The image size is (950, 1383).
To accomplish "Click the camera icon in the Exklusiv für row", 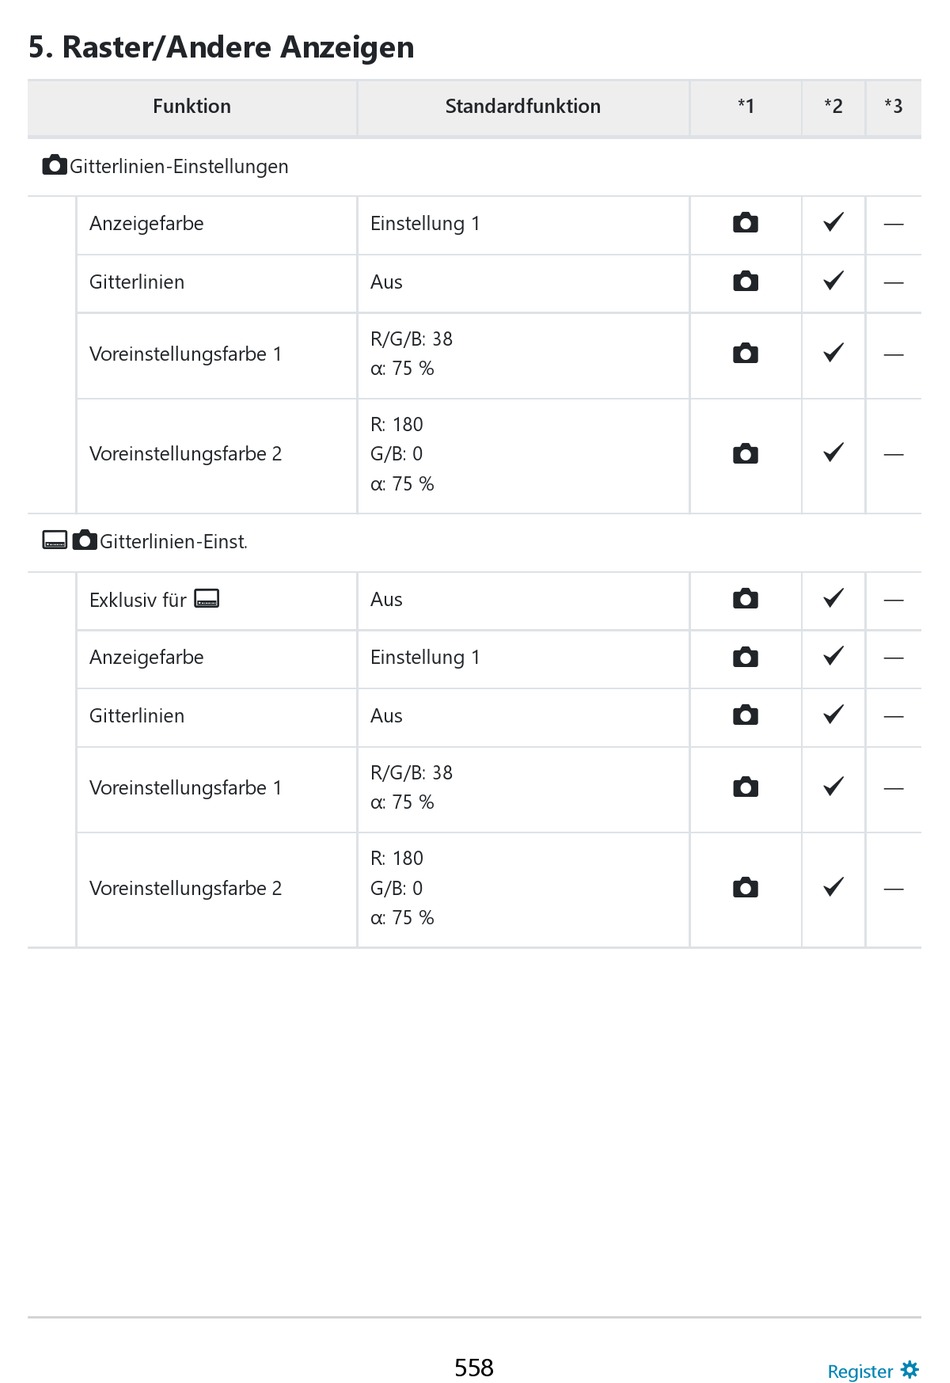I will click(x=745, y=599).
